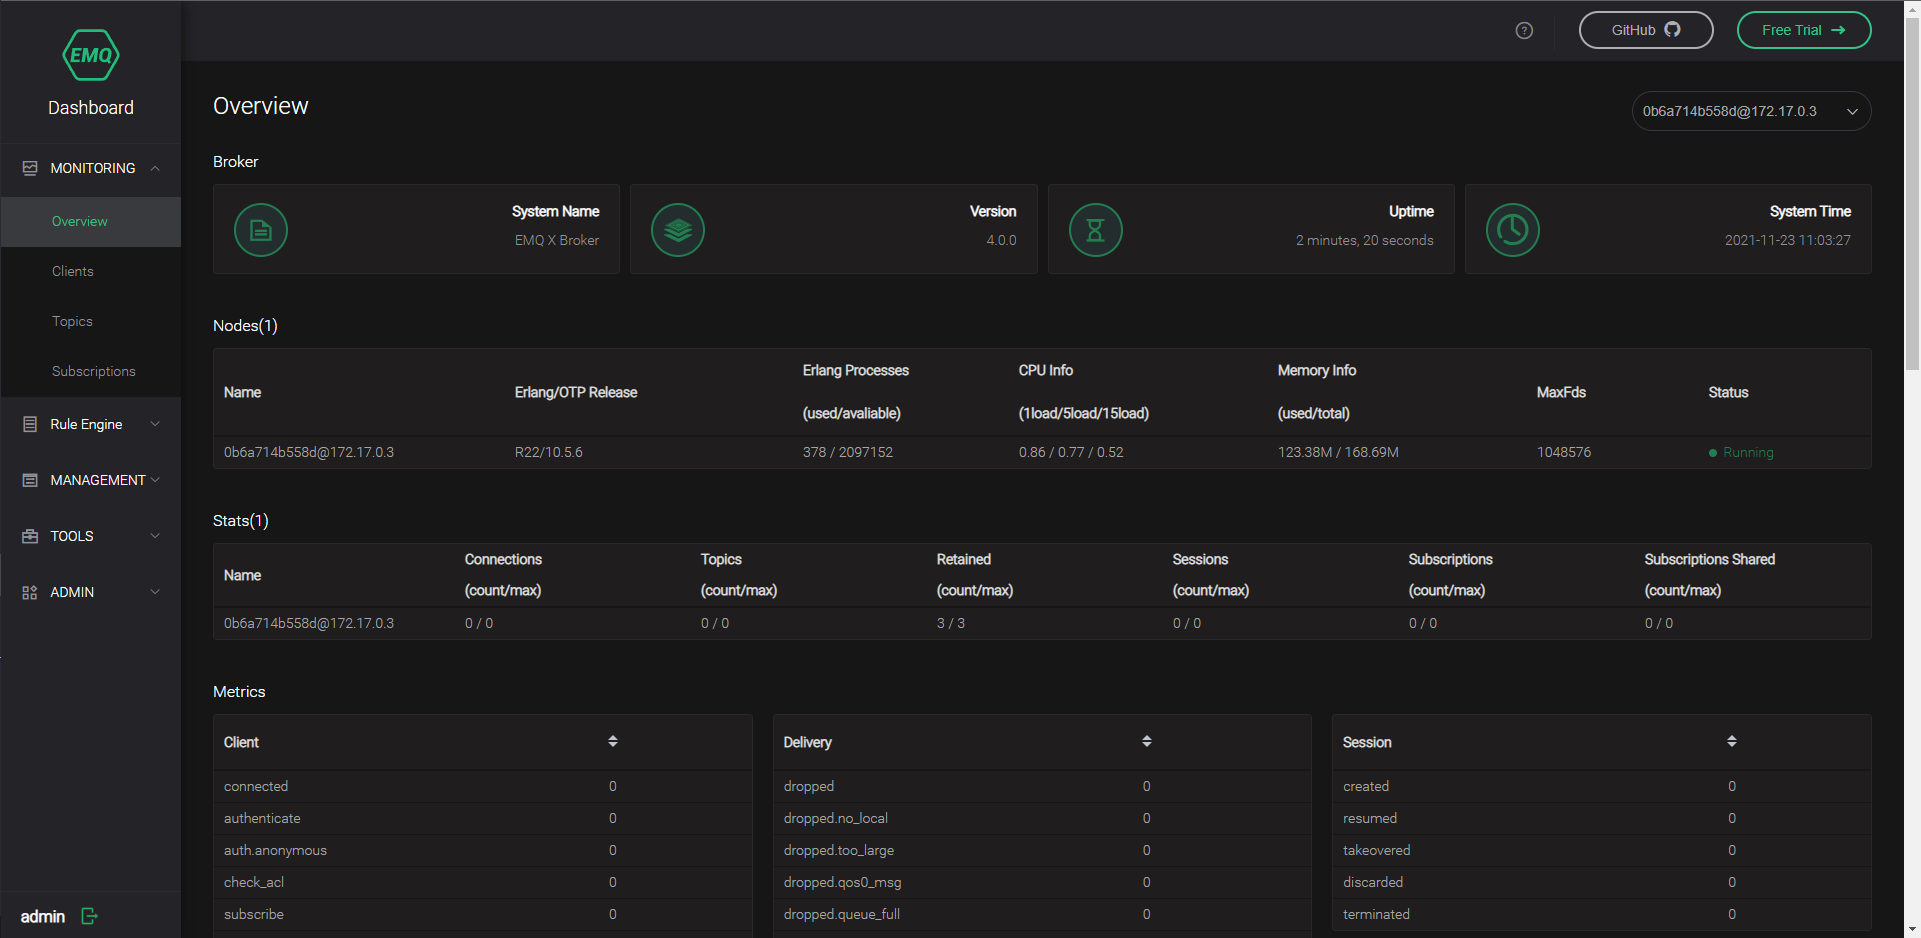Go to Subscriptions in sidebar
1921x938 pixels.
tap(94, 371)
